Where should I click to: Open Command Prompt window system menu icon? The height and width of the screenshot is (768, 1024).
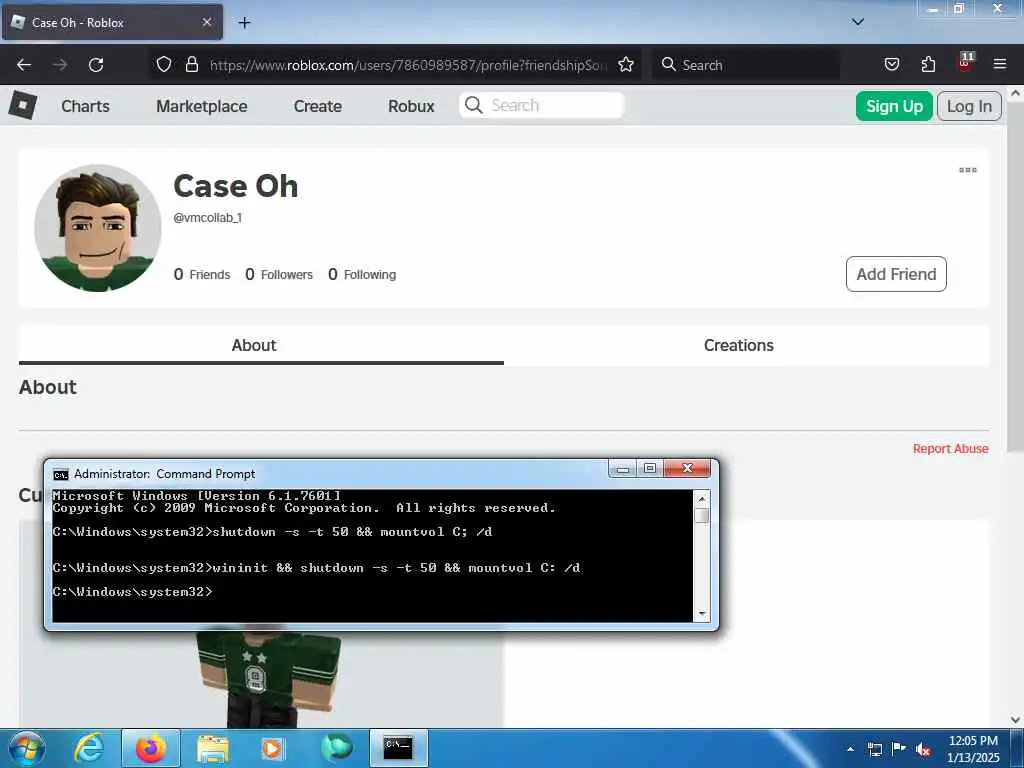tap(61, 474)
